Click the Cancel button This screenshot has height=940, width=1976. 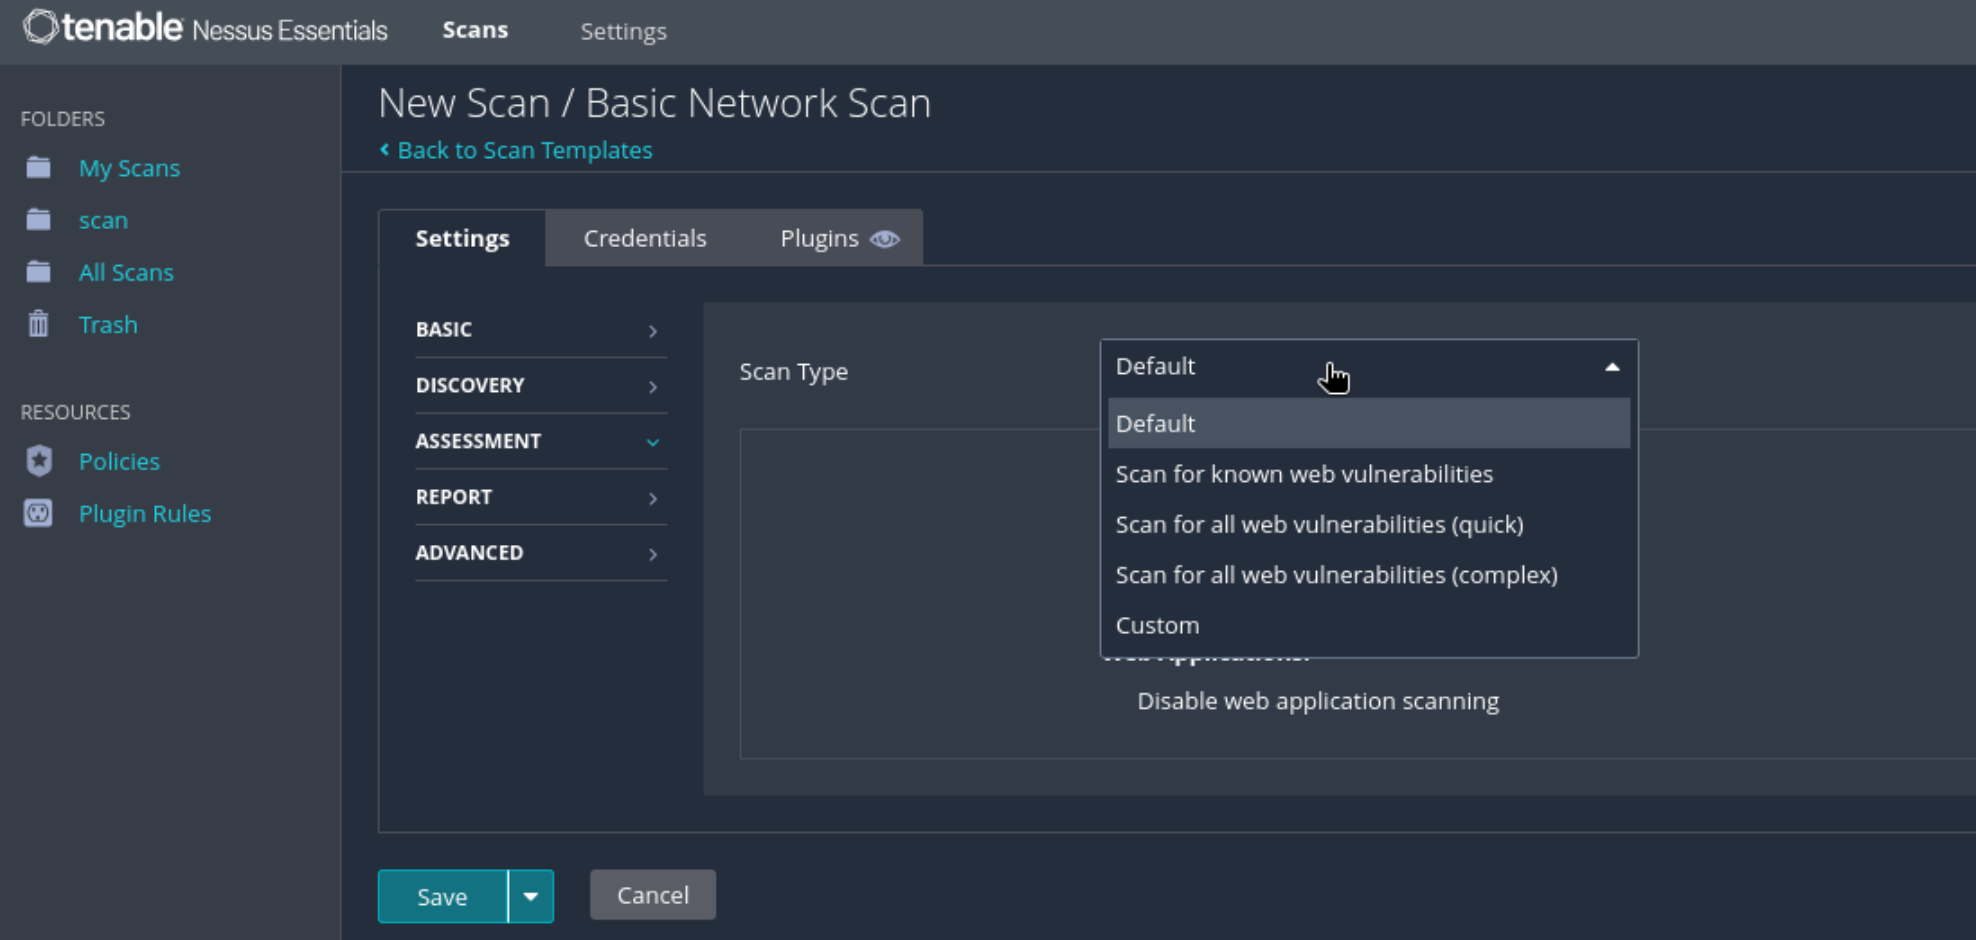[x=652, y=895]
